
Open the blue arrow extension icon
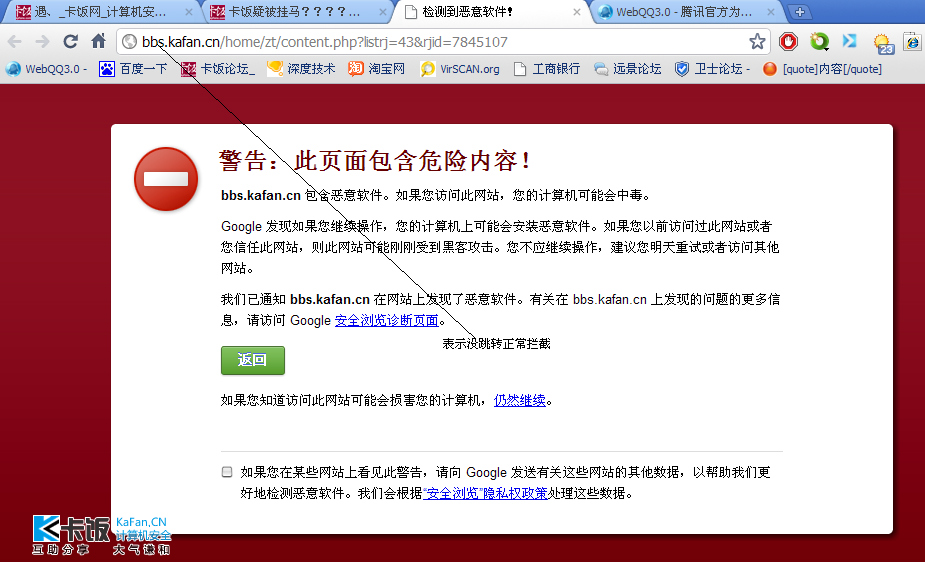(849, 41)
